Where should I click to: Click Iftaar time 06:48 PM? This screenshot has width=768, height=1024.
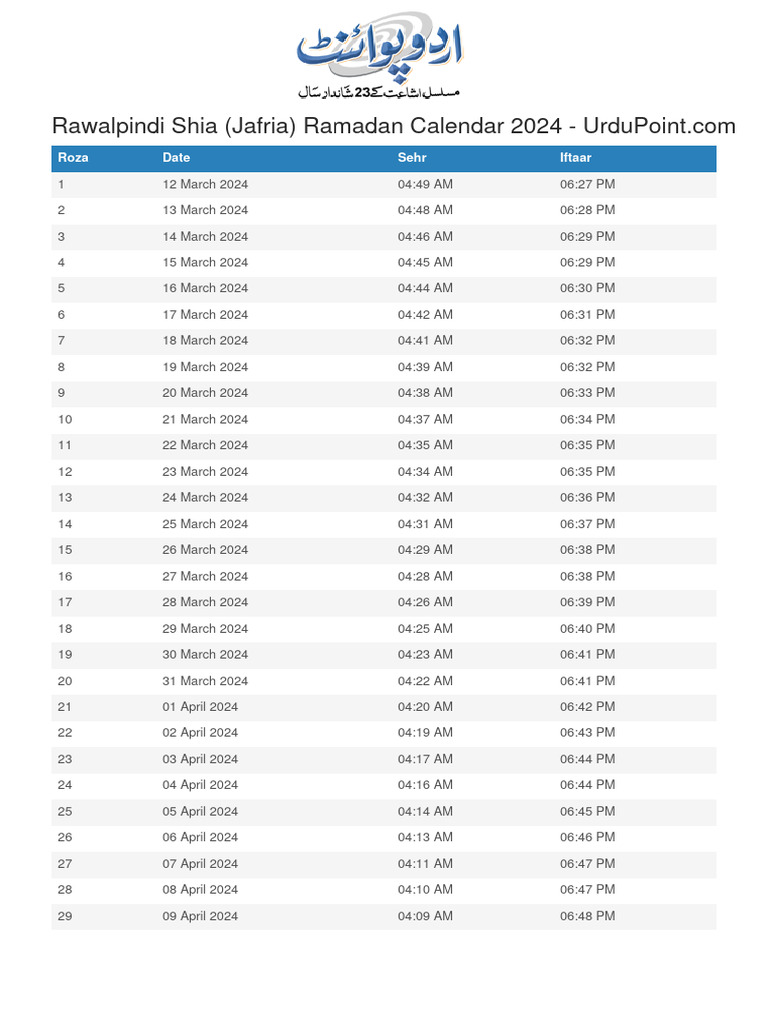pyautogui.click(x=587, y=916)
